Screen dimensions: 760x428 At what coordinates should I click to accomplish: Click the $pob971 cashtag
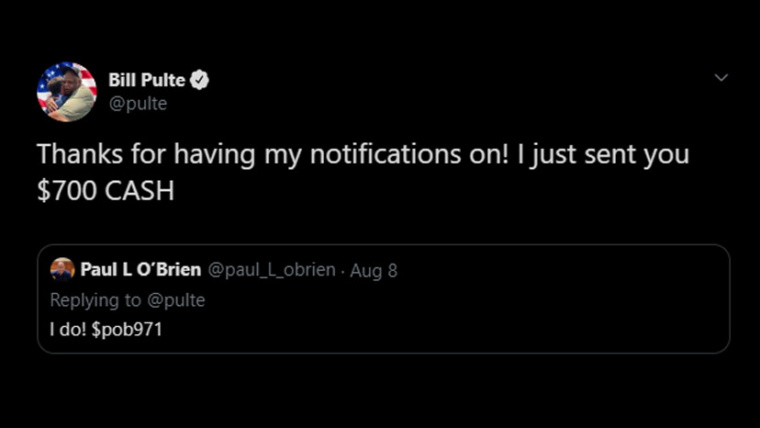tap(126, 330)
